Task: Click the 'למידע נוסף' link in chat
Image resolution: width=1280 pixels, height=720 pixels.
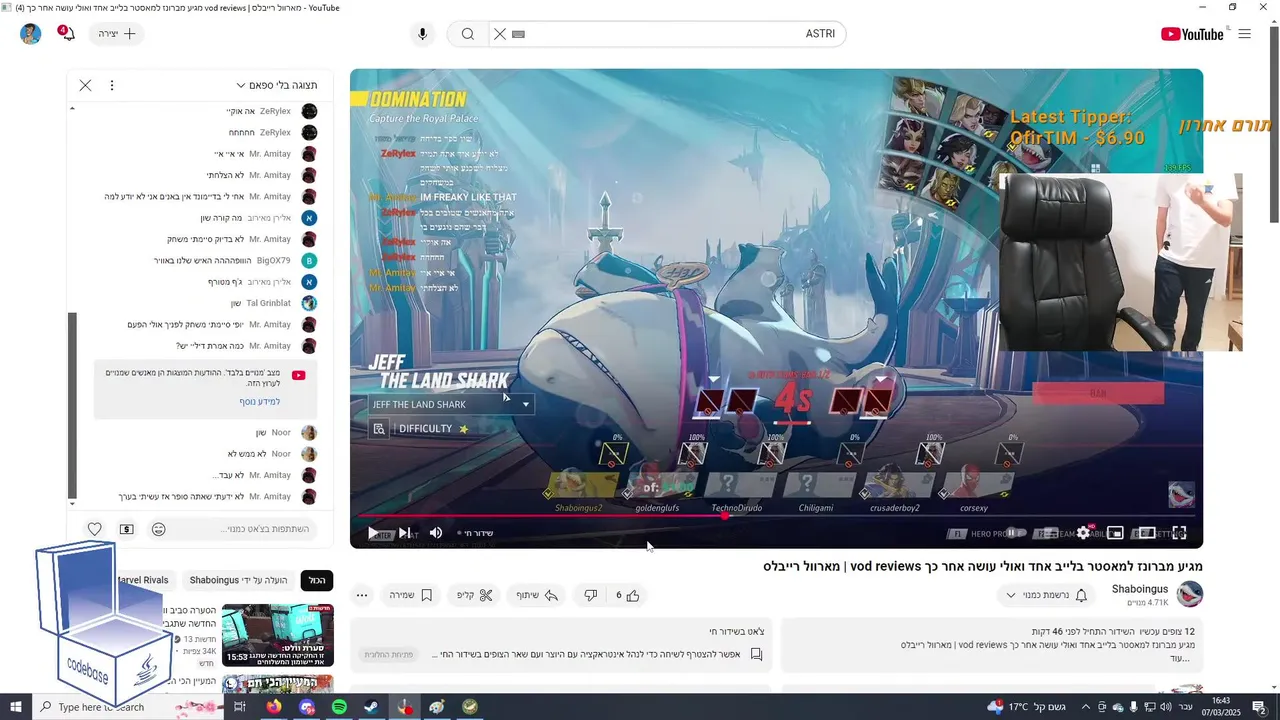Action: (x=260, y=401)
